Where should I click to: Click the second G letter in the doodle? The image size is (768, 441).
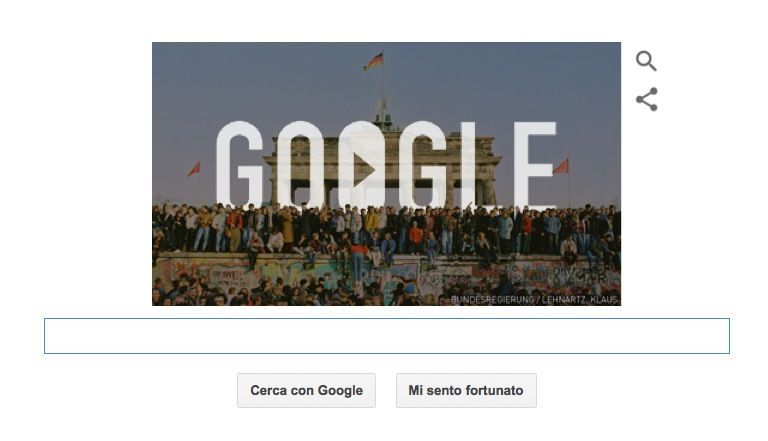click(x=423, y=164)
